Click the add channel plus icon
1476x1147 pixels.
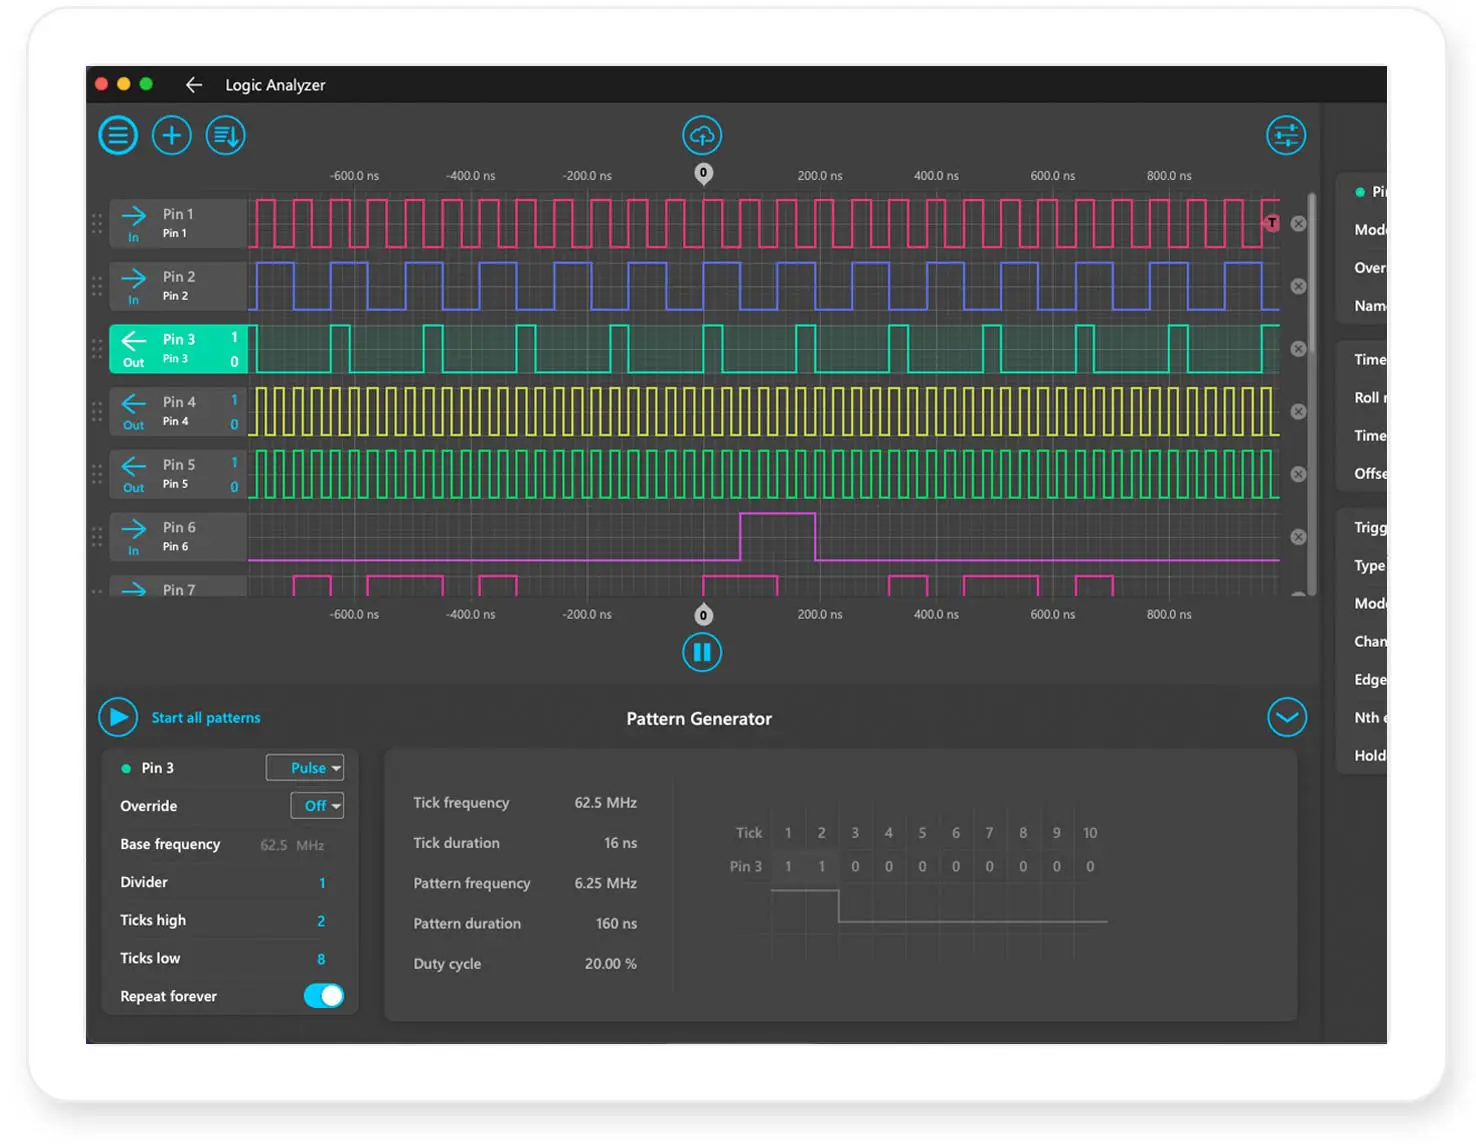tap(172, 135)
